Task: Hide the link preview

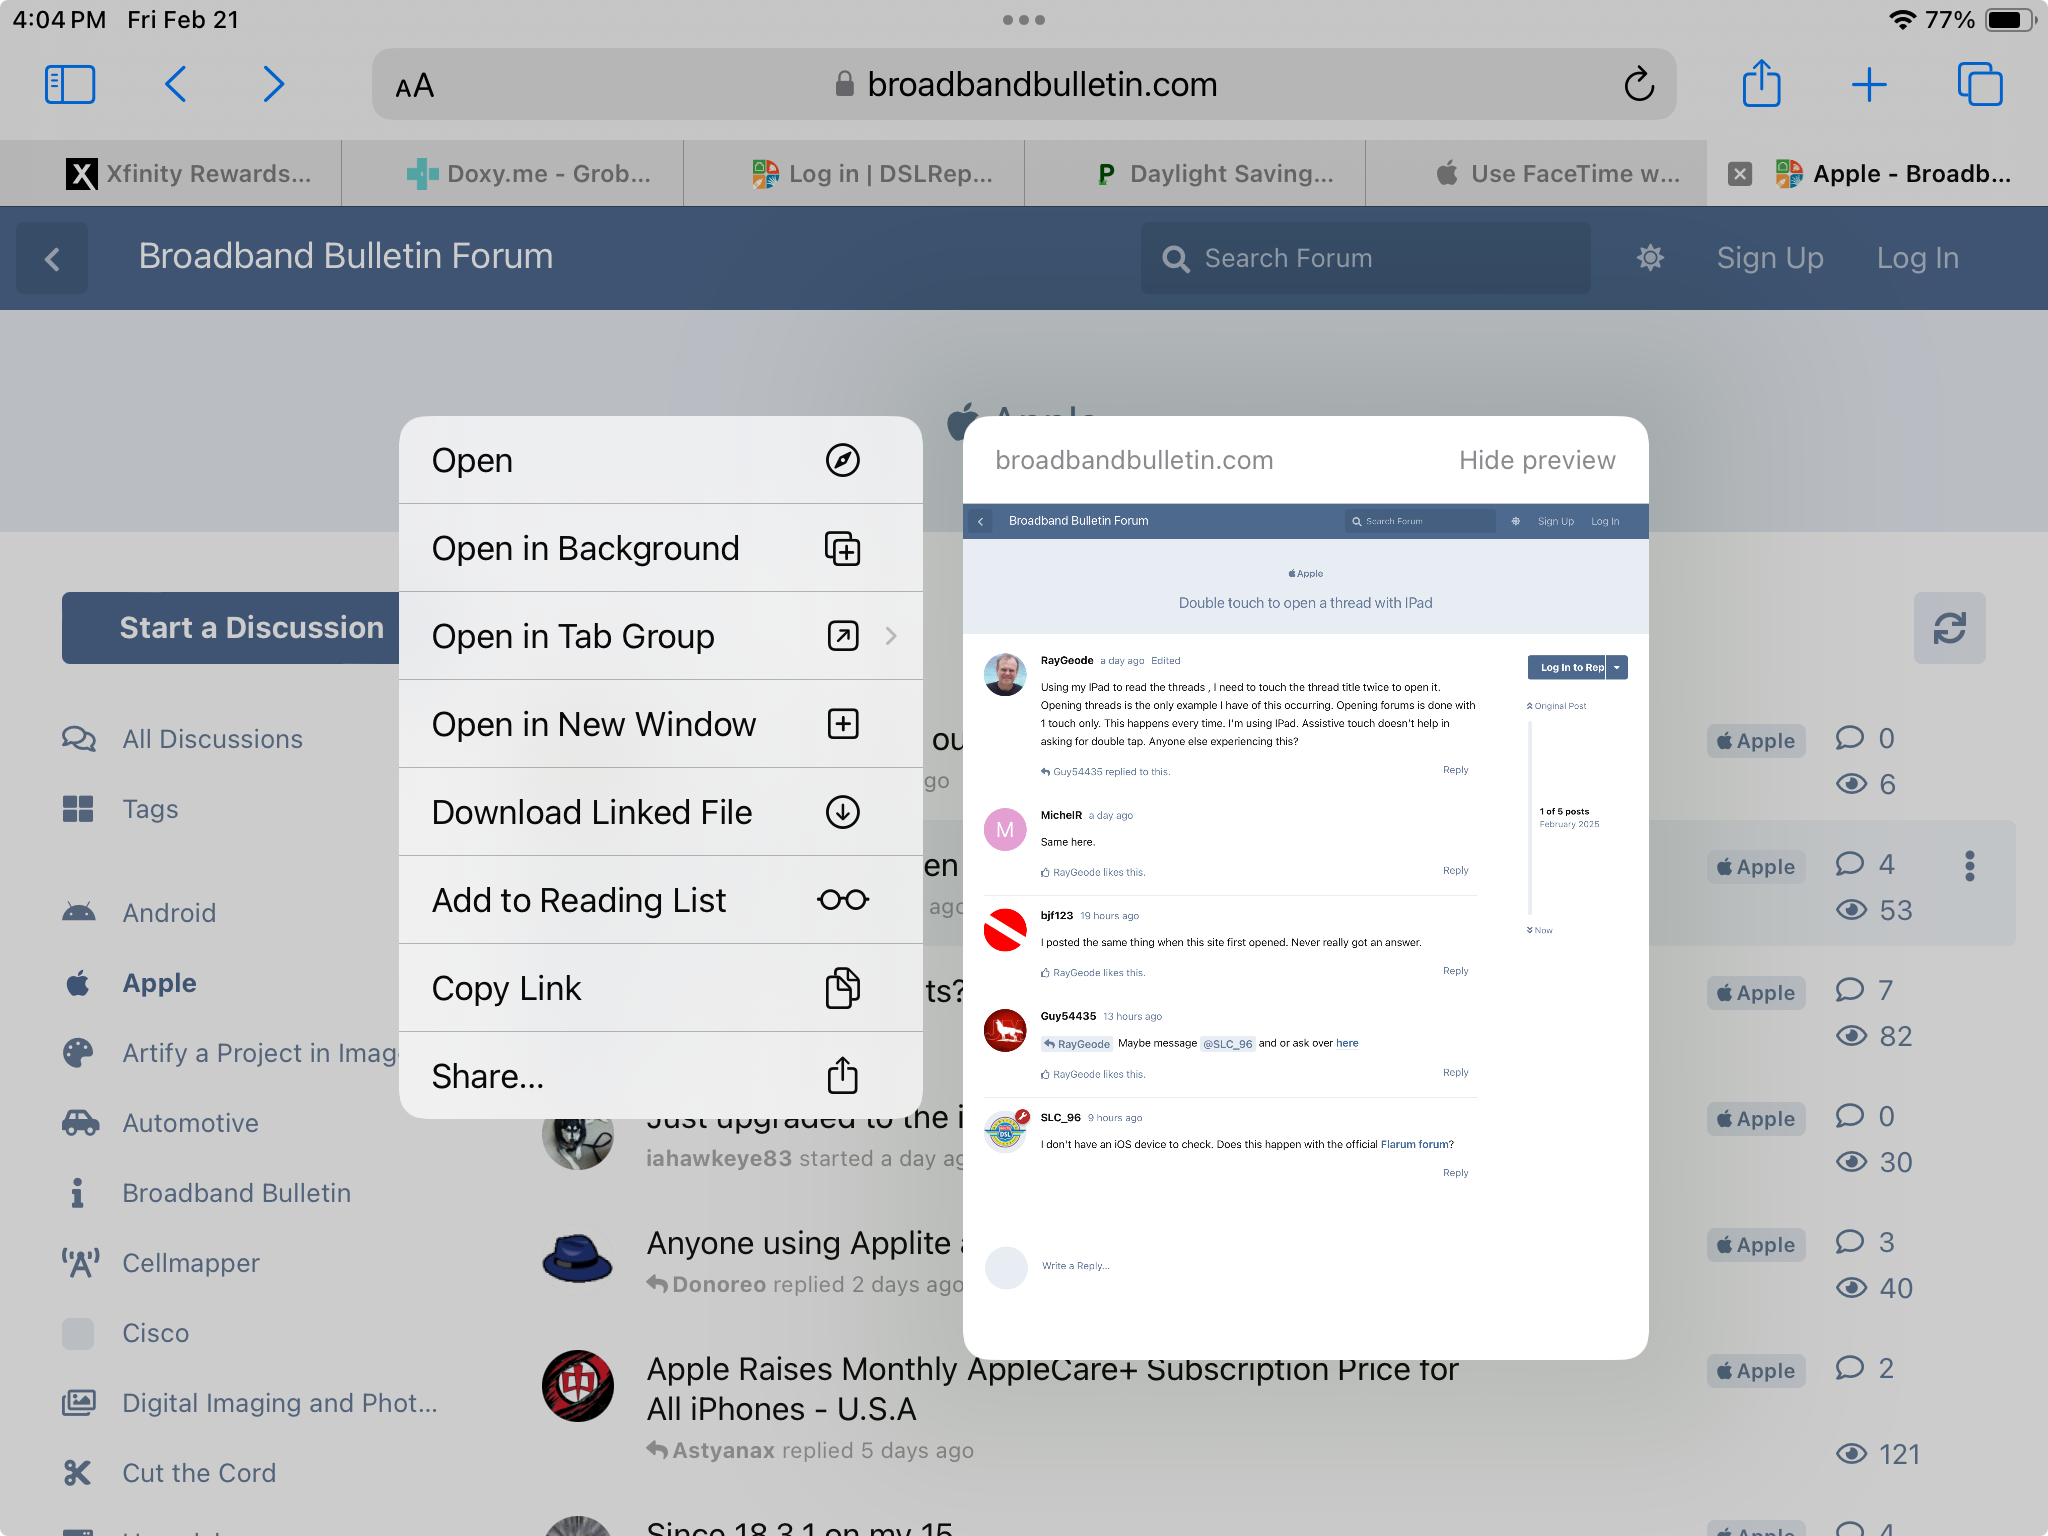Action: click(1537, 460)
